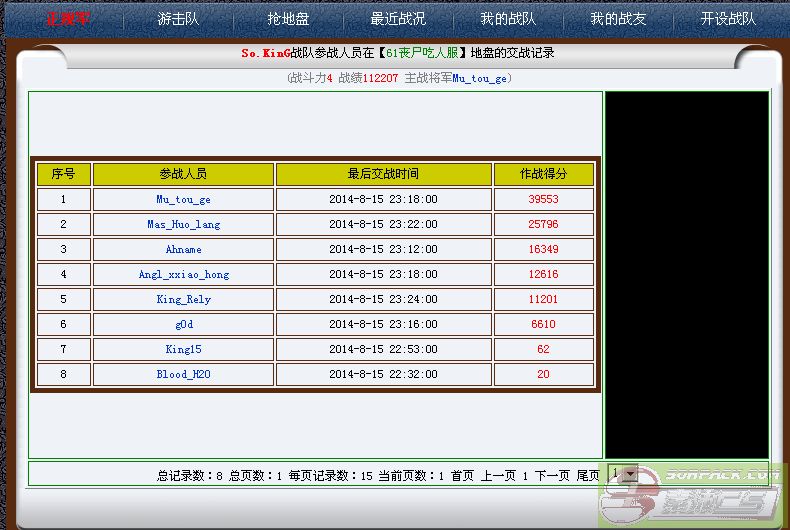The image size is (790, 530).
Task: Select the 我的战友 tab
Action: click(617, 19)
